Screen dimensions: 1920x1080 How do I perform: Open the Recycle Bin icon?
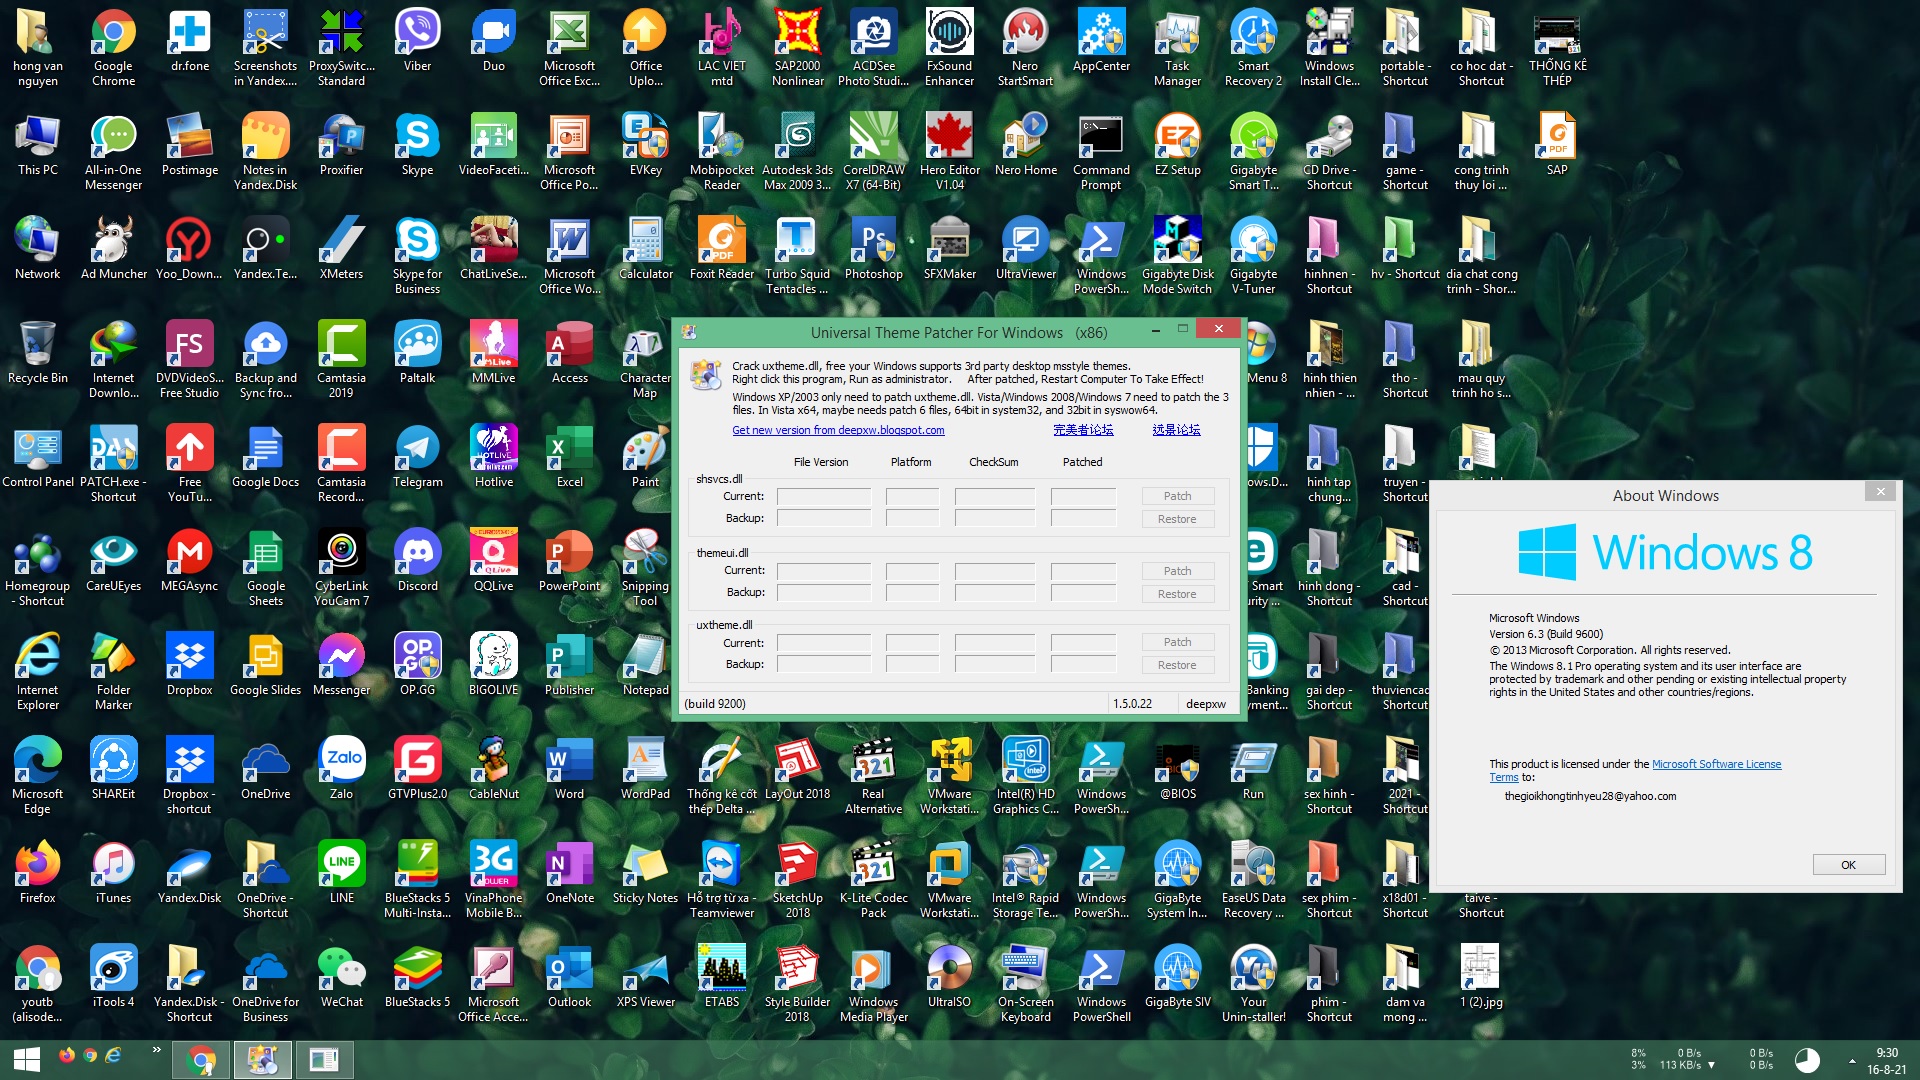pyautogui.click(x=37, y=352)
